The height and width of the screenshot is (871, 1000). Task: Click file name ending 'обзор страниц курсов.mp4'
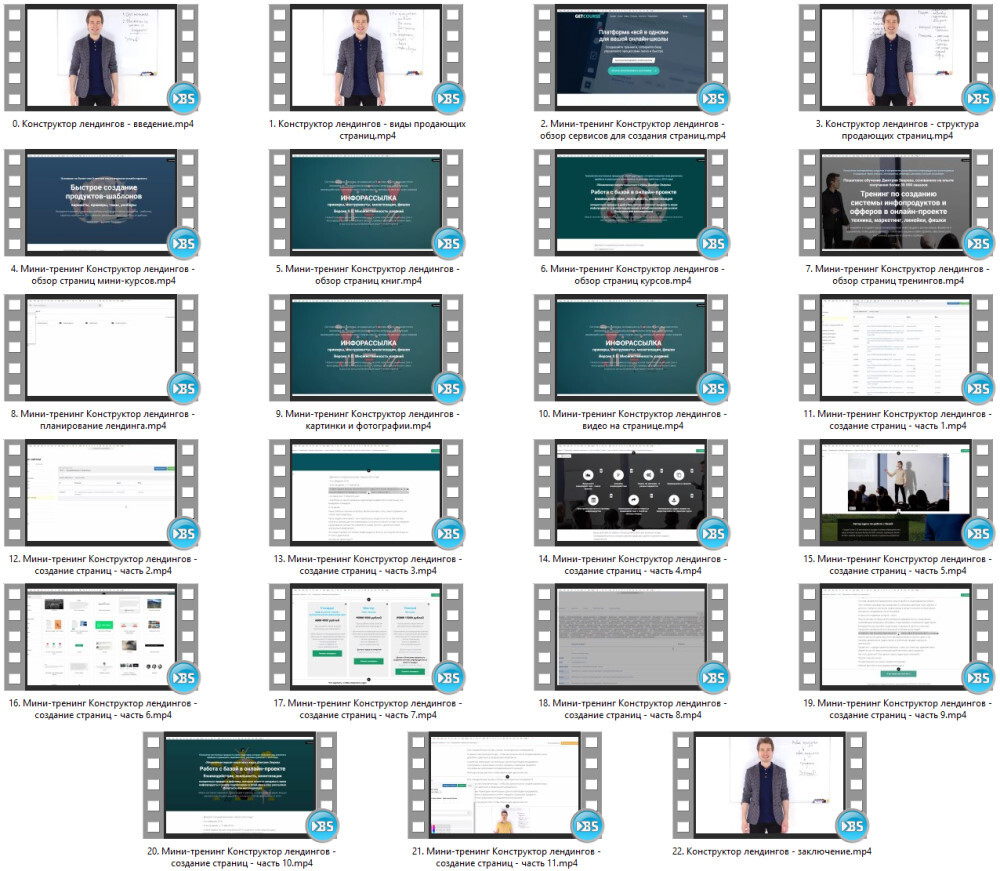pos(632,275)
